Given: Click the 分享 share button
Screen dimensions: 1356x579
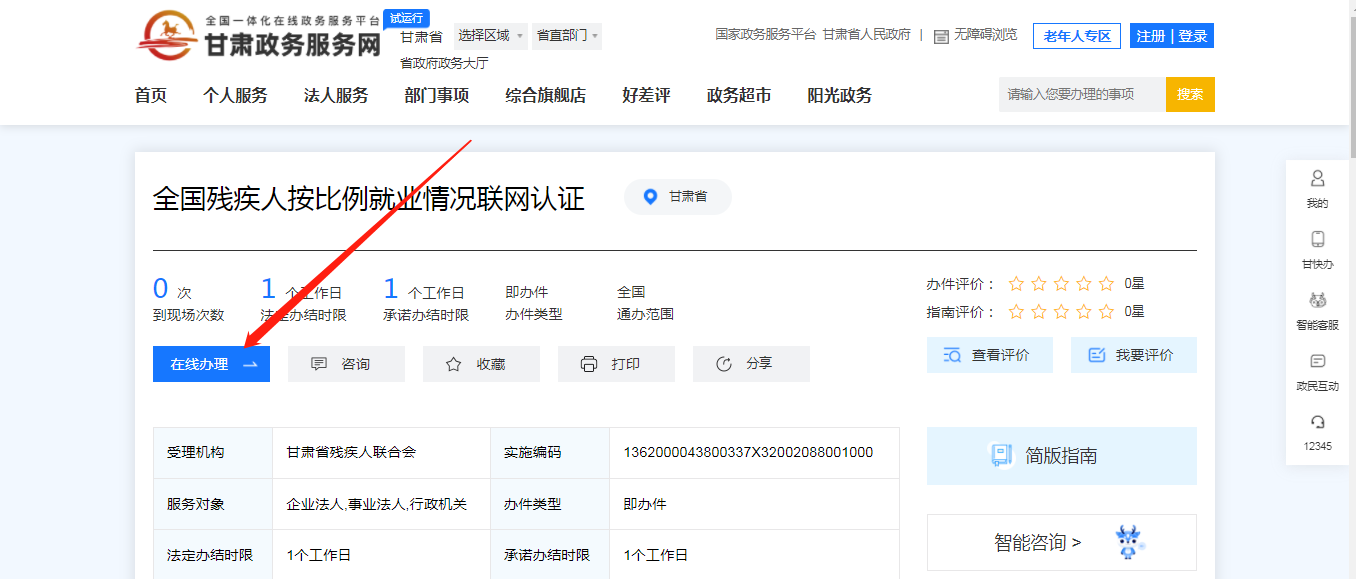Looking at the screenshot, I should click(751, 364).
